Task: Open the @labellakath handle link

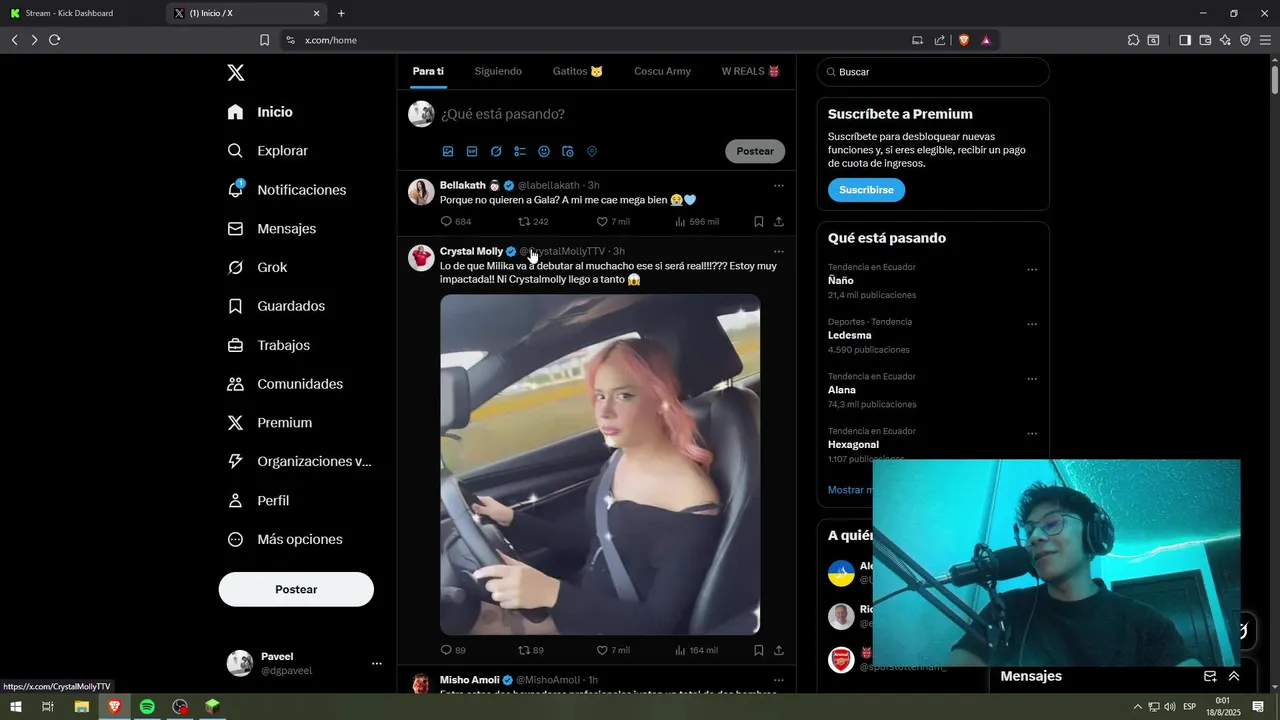Action: point(548,185)
